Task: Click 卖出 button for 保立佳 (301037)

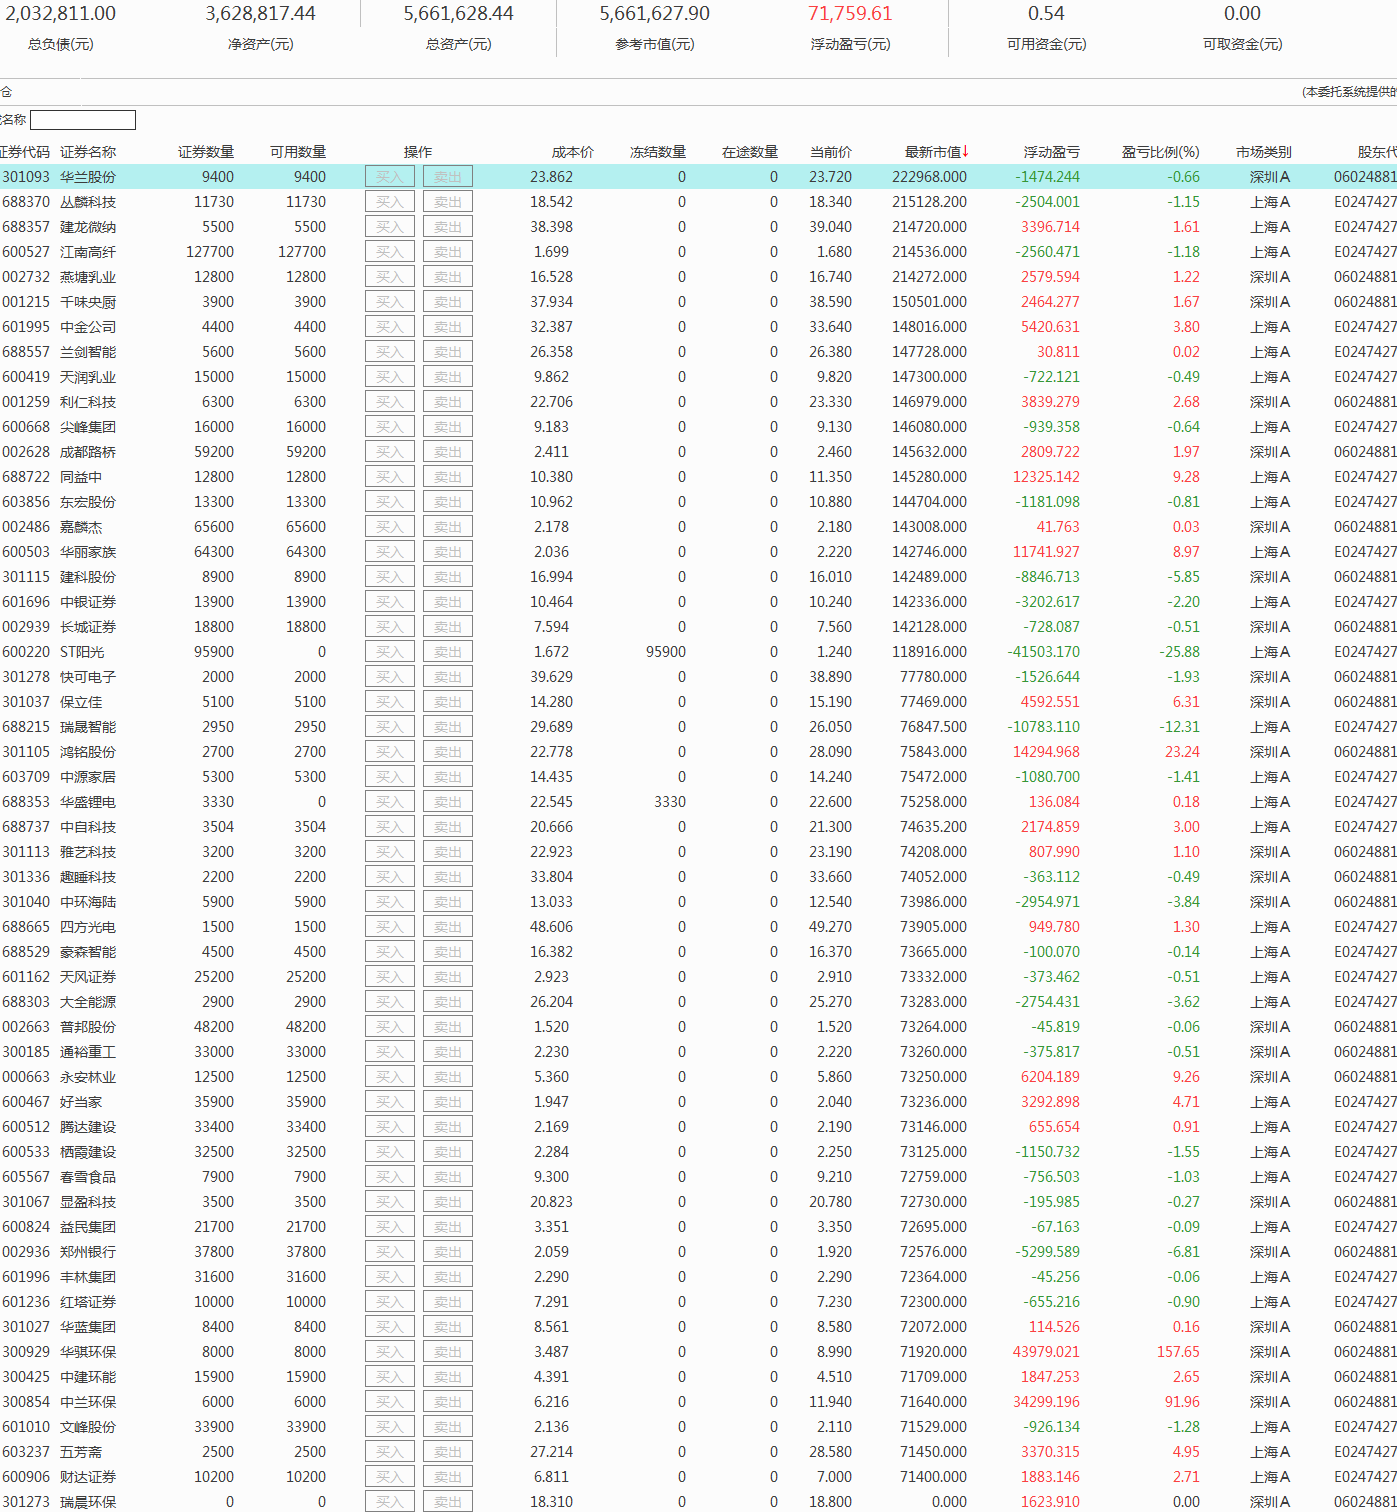Action: click(448, 702)
